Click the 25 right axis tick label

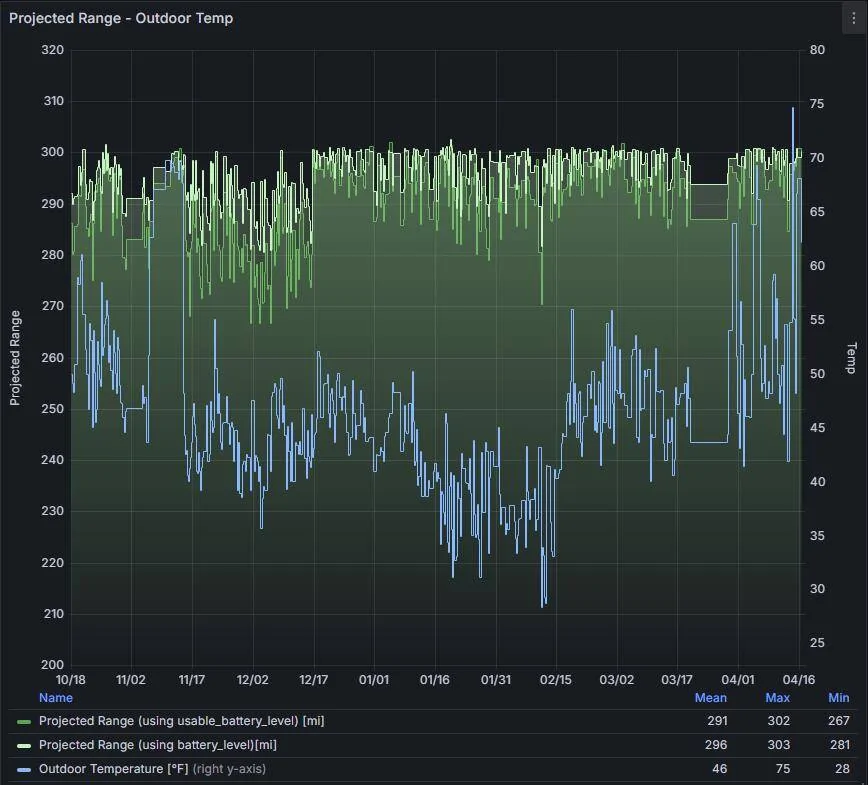tap(817, 643)
